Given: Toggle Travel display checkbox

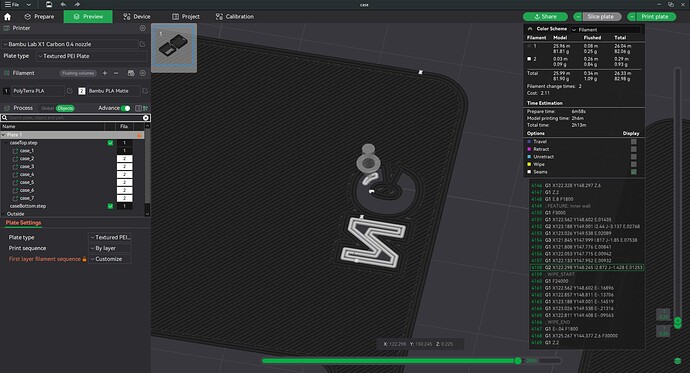Looking at the screenshot, I should tap(634, 142).
